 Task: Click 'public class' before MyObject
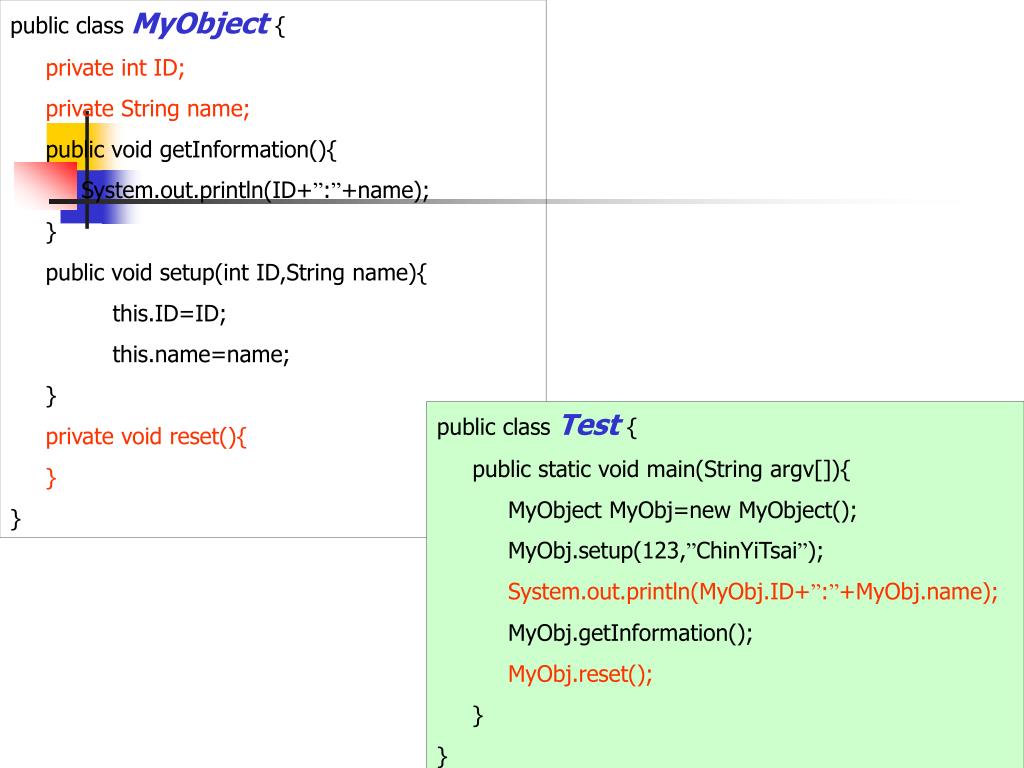pyautogui.click(x=67, y=26)
